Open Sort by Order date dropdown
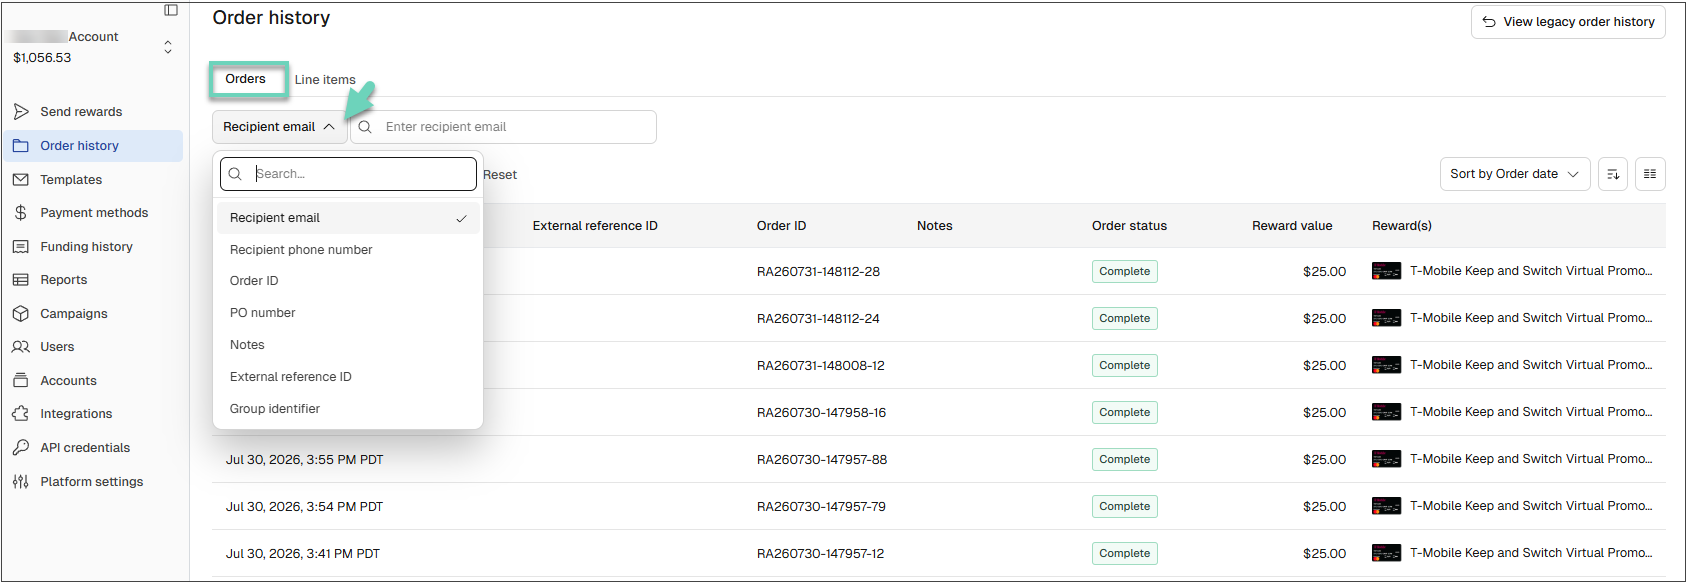Screen dimensions: 1686x582 click(1514, 174)
